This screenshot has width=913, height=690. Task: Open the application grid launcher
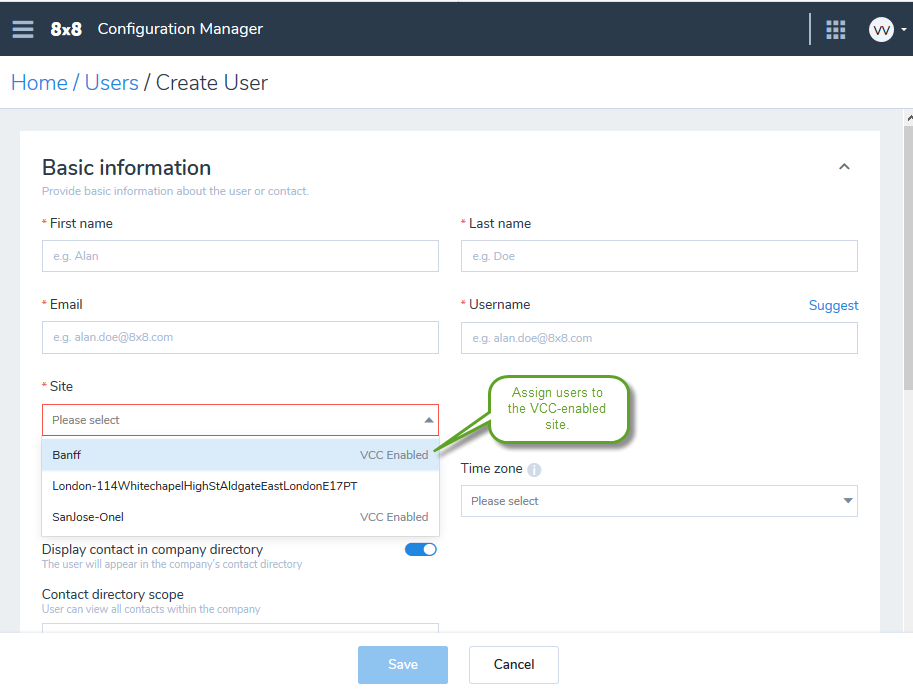[836, 29]
